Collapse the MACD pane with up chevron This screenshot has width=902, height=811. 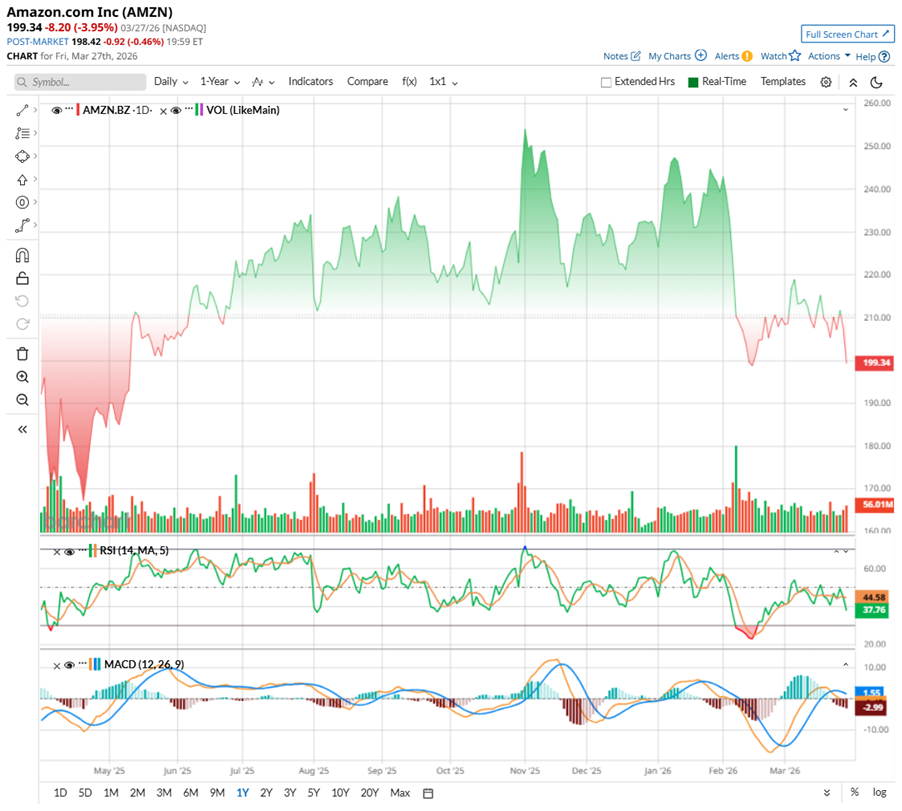click(x=846, y=664)
